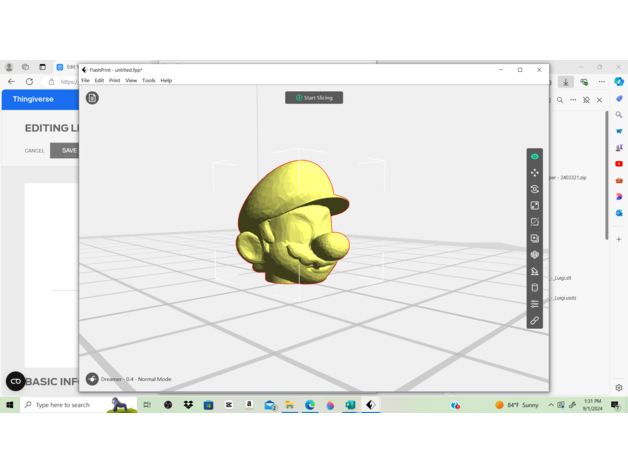Expand hidden system tray icons chevron
Screen dimensions: 628x472
click(550, 405)
